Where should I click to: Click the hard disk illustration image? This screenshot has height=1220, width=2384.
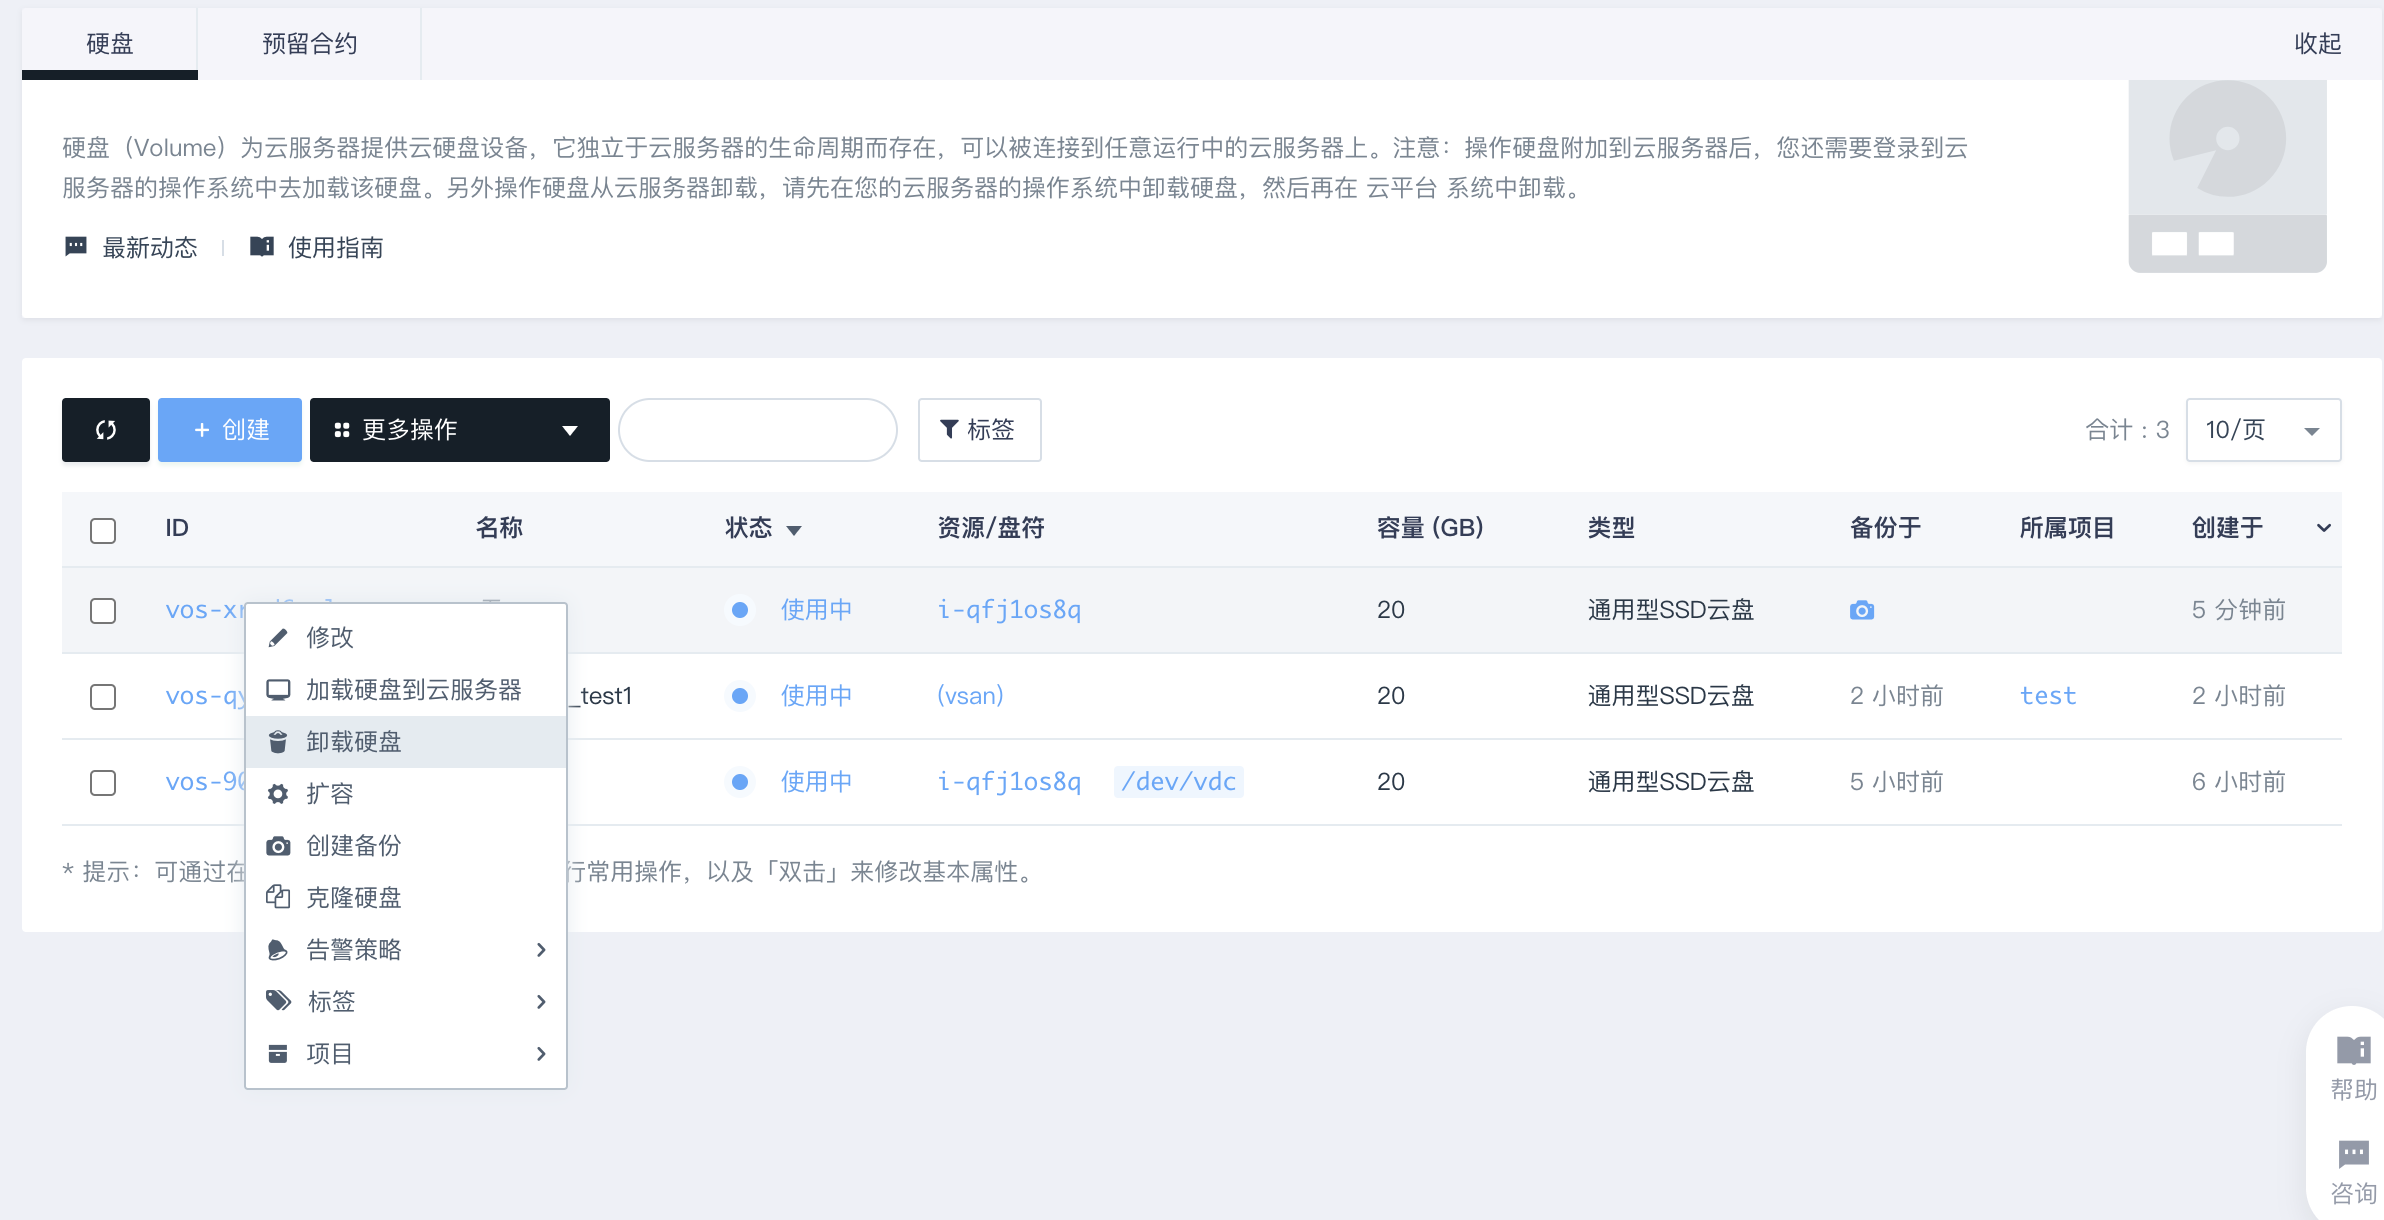[2227, 177]
